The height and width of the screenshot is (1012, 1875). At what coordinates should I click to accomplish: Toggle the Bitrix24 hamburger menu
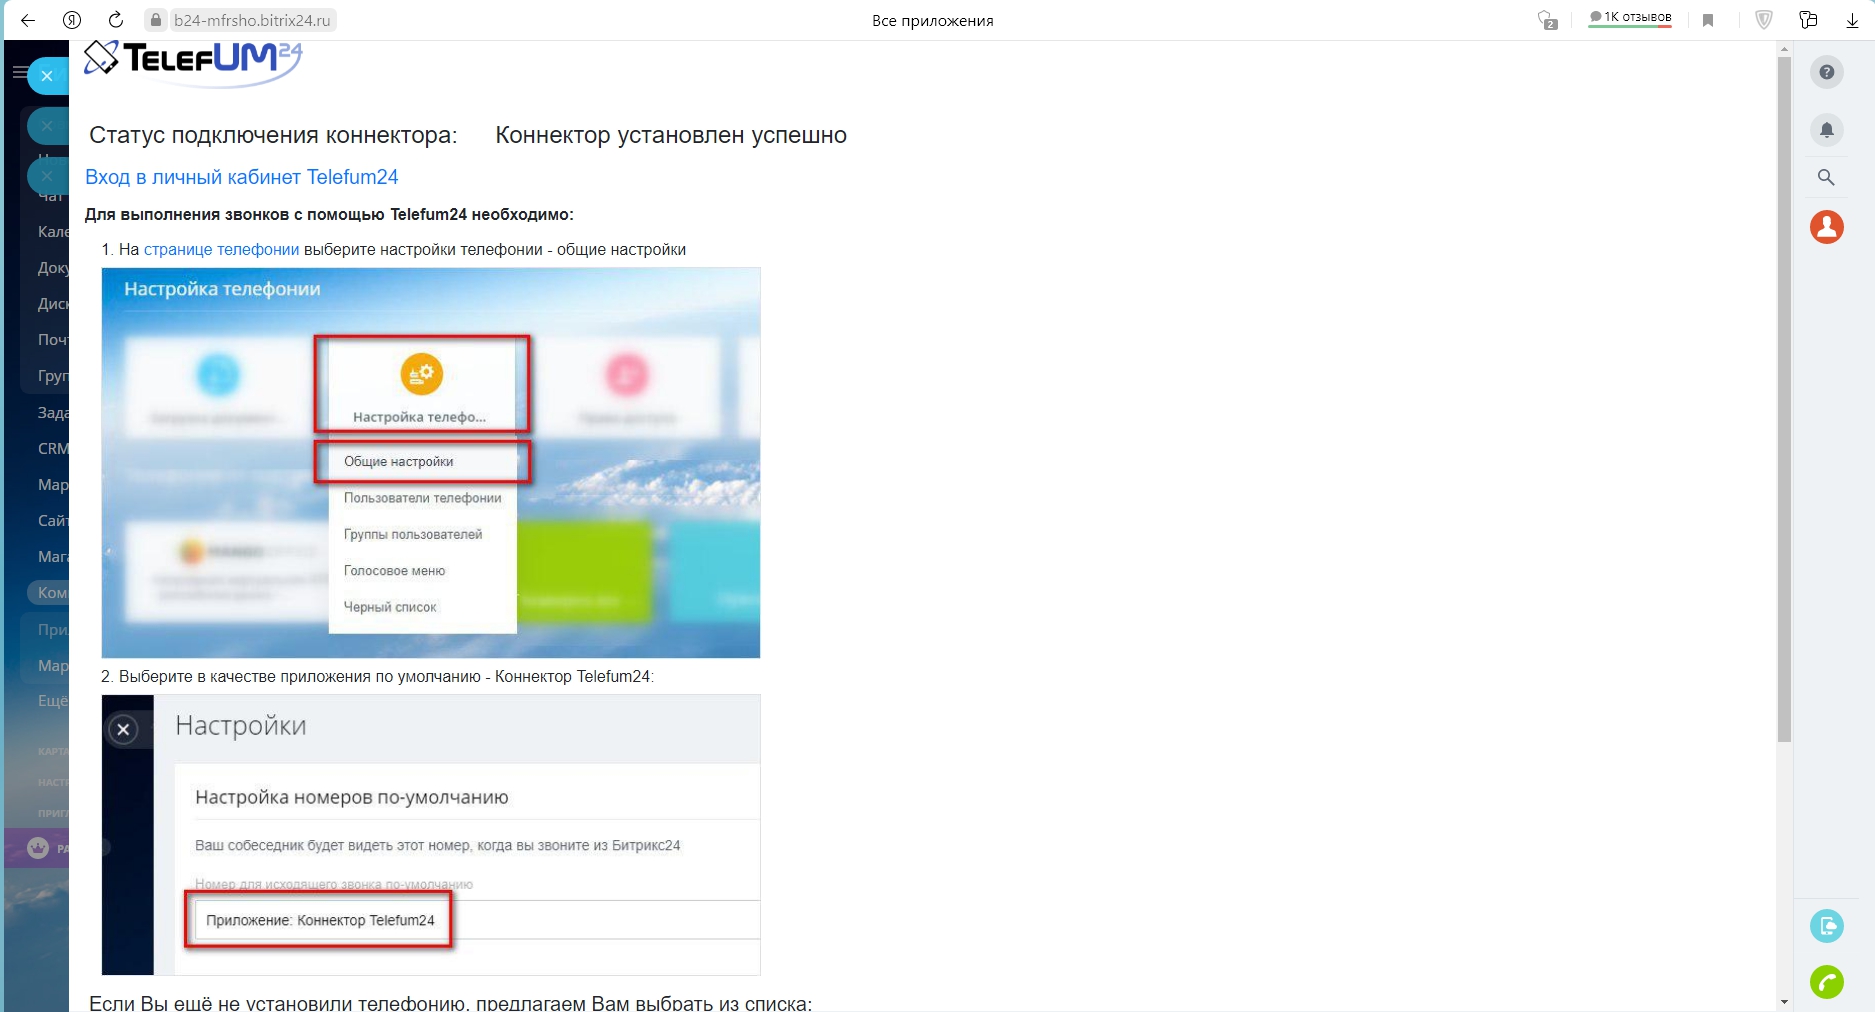pos(19,73)
